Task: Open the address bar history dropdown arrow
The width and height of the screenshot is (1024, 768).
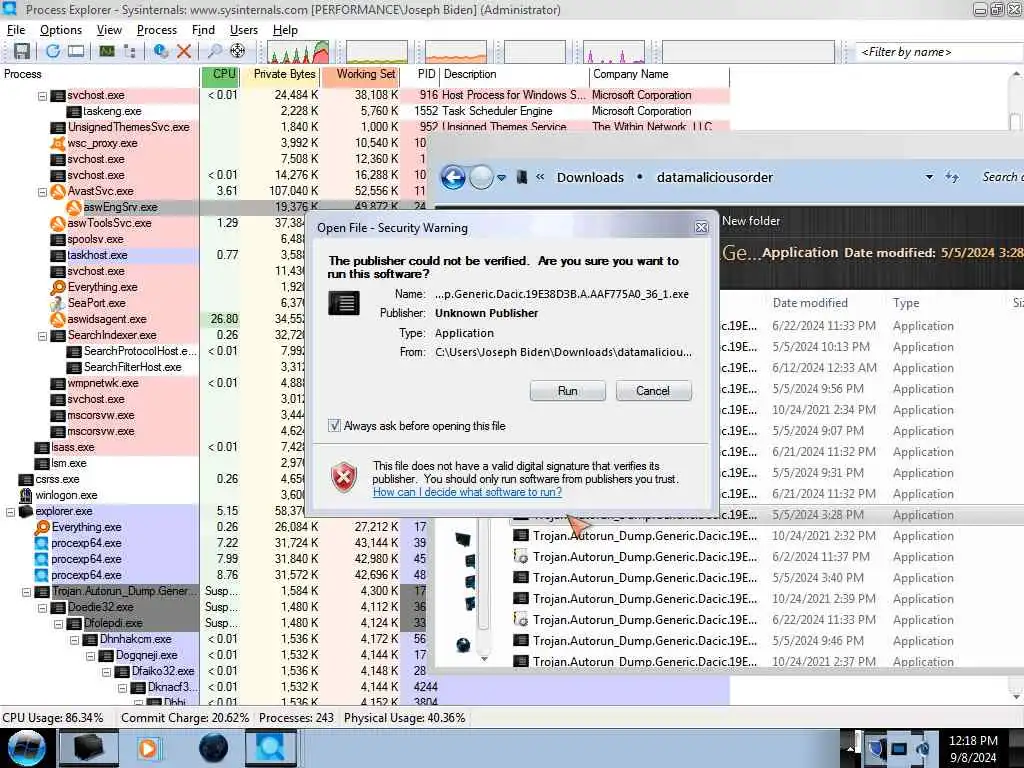Action: (x=929, y=178)
